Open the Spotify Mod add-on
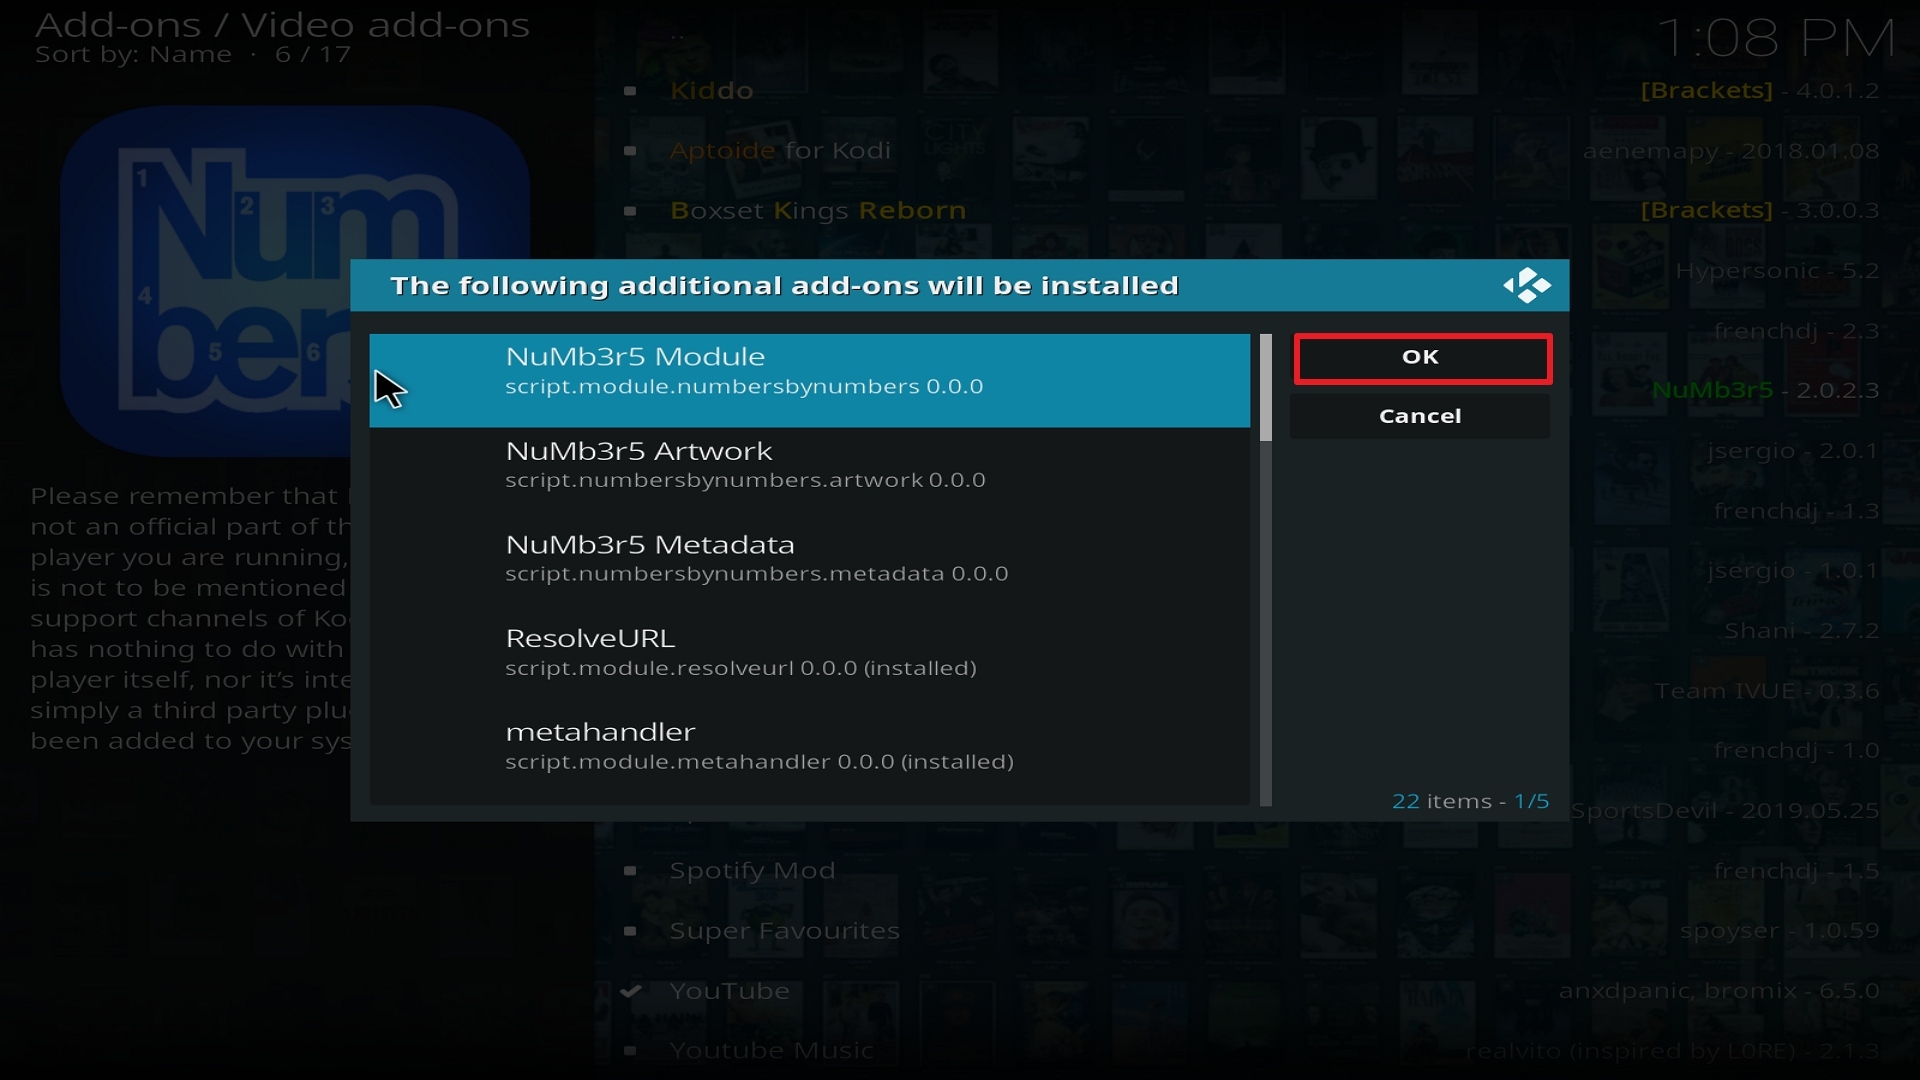This screenshot has width=1920, height=1080. pyautogui.click(x=752, y=871)
